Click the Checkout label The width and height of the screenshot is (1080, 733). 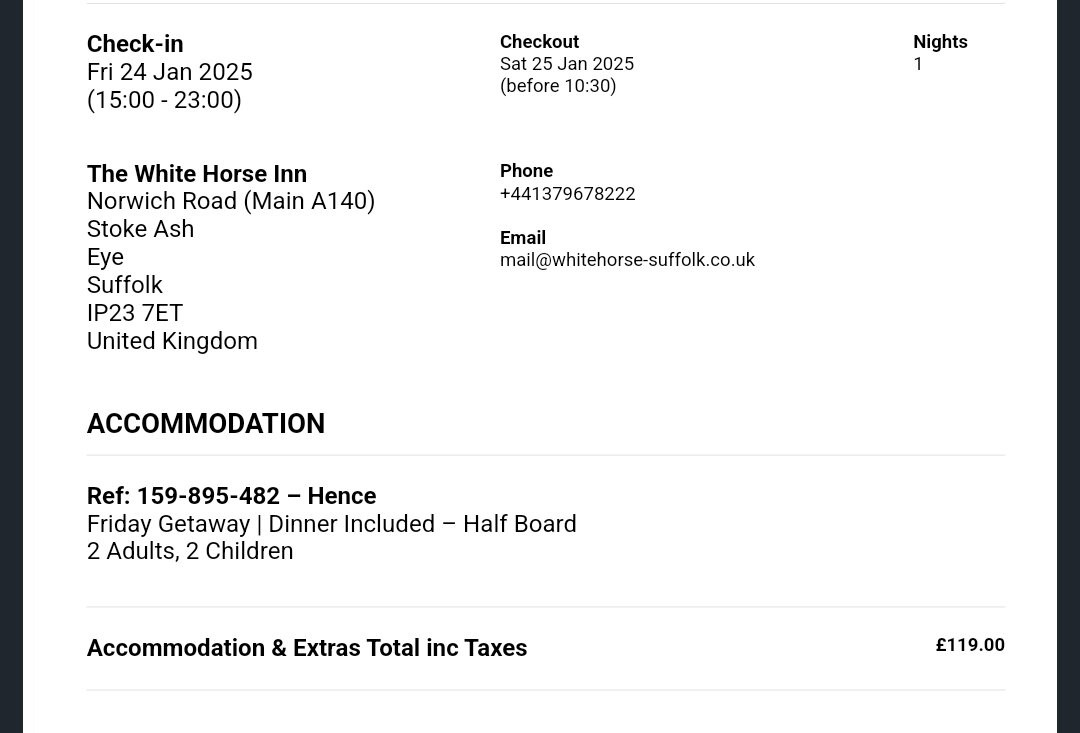pyautogui.click(x=539, y=42)
